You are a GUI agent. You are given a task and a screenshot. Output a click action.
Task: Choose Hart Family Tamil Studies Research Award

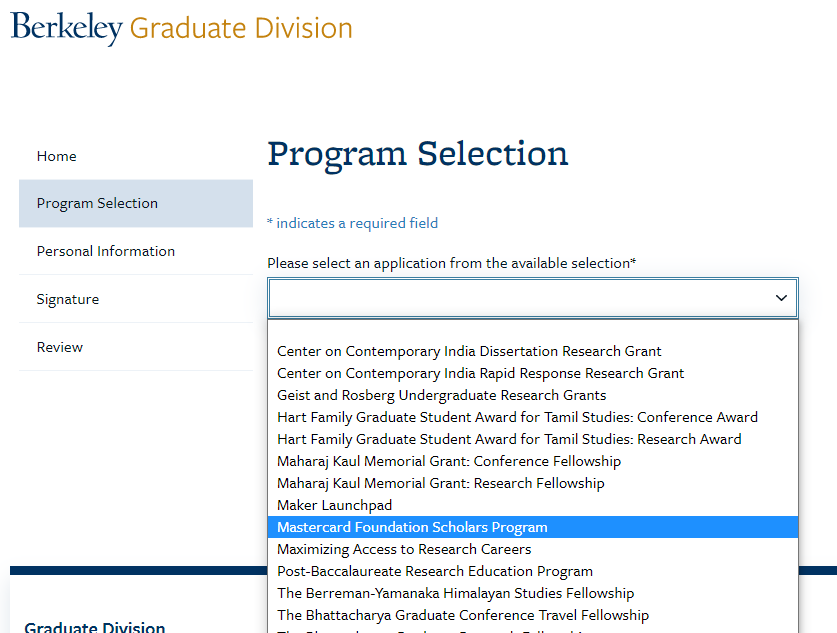click(509, 439)
